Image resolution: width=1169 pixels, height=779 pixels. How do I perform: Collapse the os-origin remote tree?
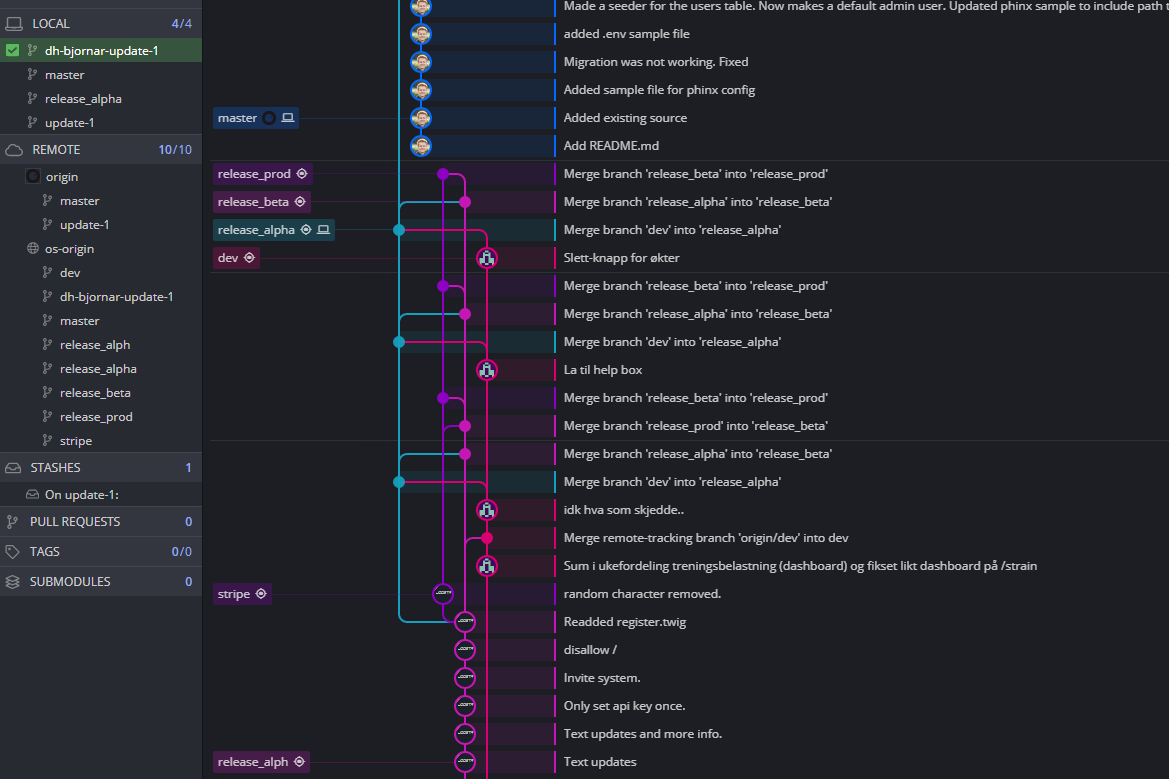[101, 248]
